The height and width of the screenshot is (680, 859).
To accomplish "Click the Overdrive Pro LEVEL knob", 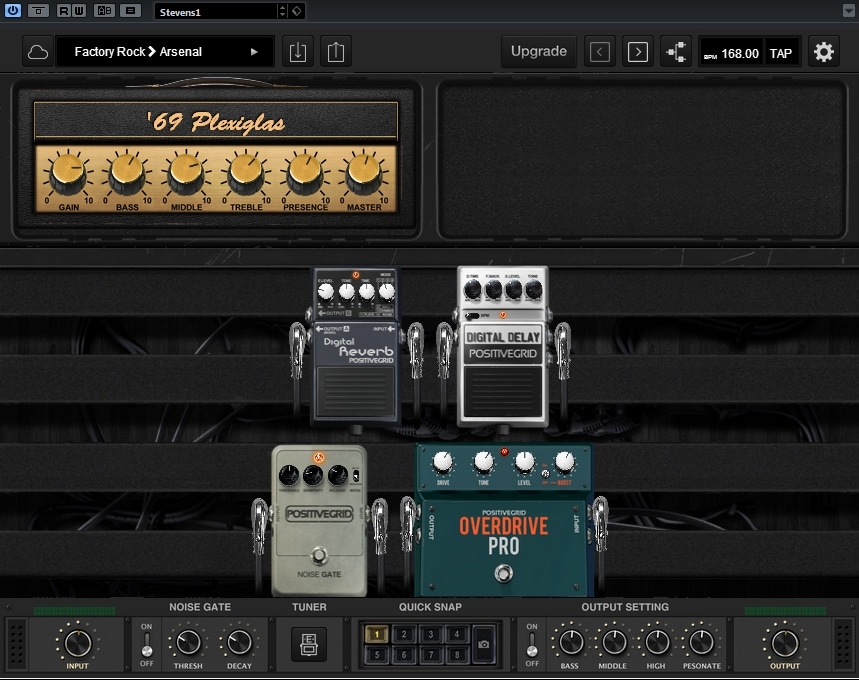I will (x=524, y=463).
